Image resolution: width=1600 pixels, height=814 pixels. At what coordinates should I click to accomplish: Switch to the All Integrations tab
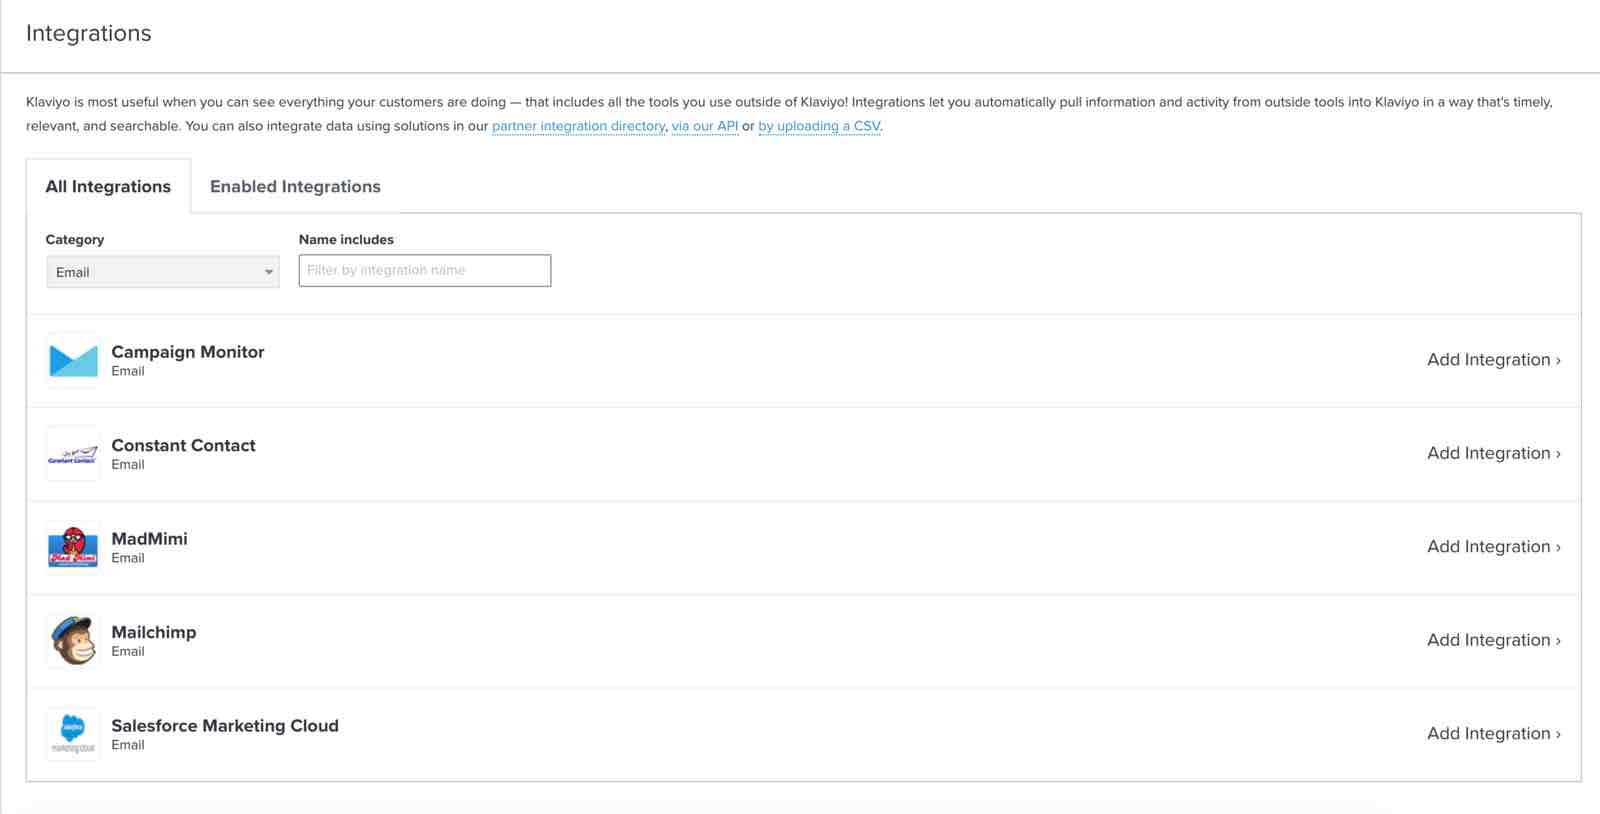pyautogui.click(x=108, y=187)
